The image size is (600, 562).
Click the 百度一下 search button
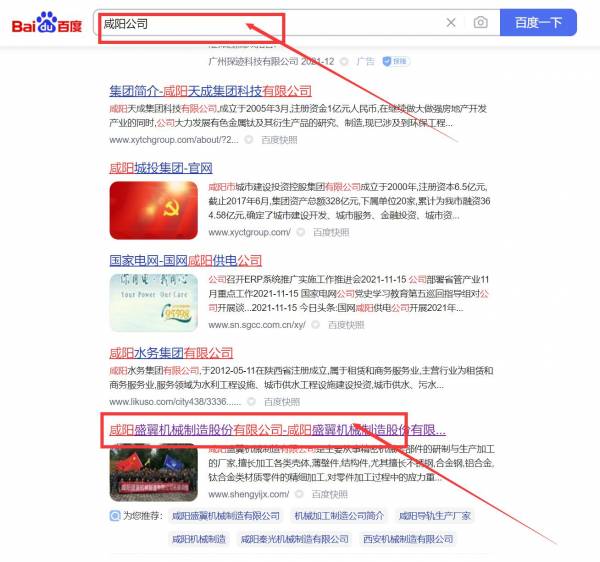point(538,23)
